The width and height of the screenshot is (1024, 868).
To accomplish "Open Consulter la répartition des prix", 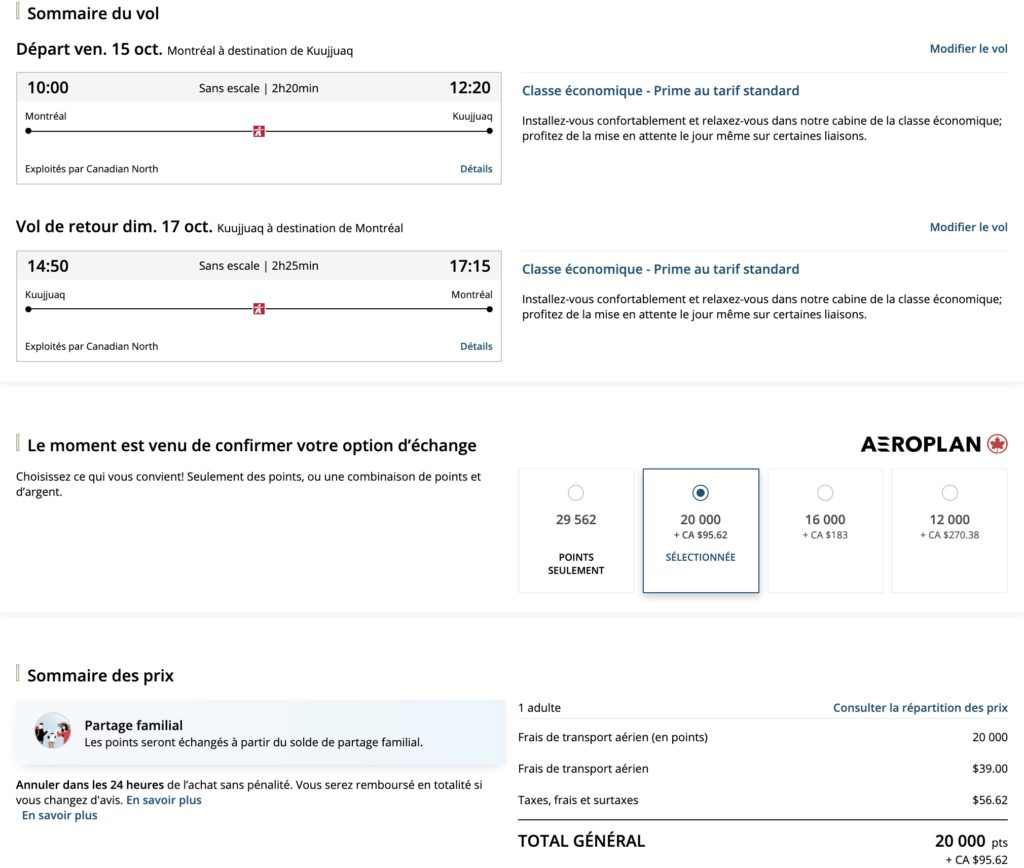I will (x=919, y=707).
